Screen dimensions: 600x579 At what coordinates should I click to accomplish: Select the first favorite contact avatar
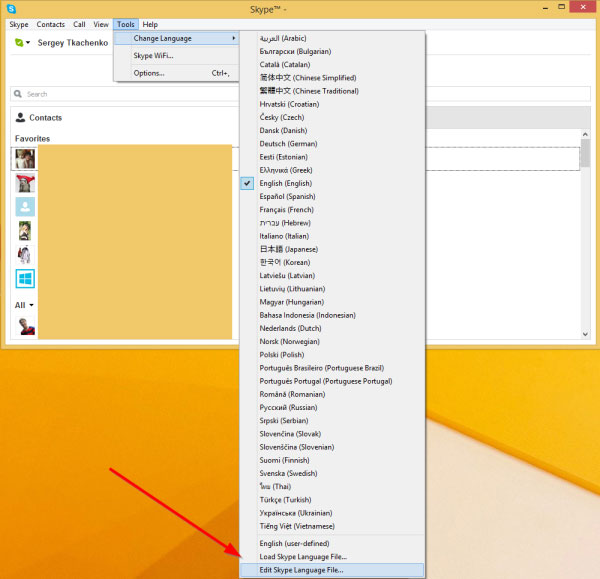[25, 158]
